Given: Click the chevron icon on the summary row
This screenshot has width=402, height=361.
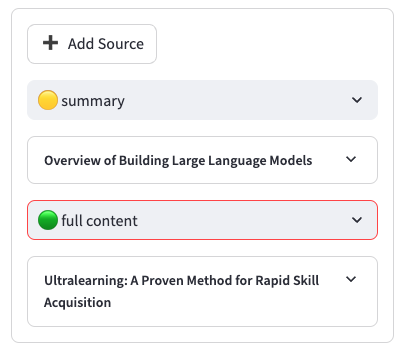Looking at the screenshot, I should pyautogui.click(x=357, y=100).
